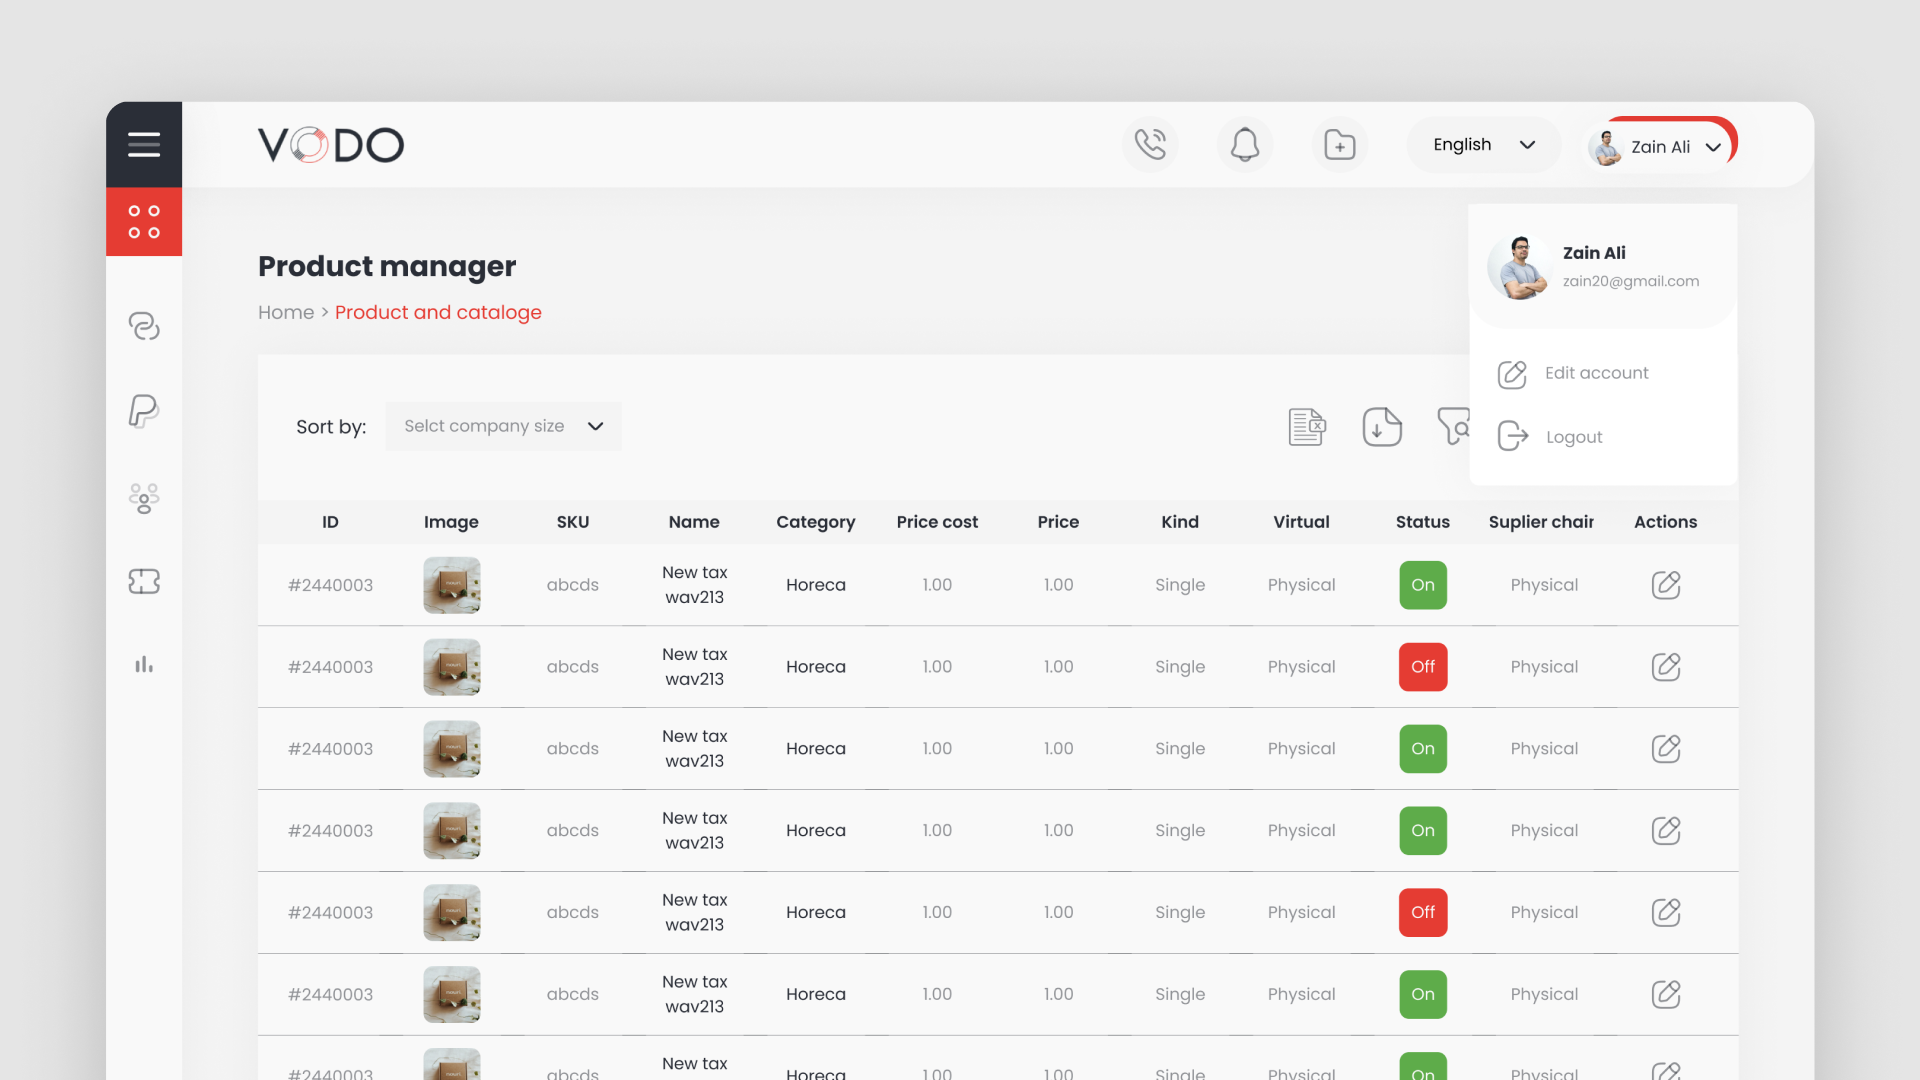The height and width of the screenshot is (1080, 1920).
Task: Click the coupon ticket icon in the sidebar
Action: (144, 581)
